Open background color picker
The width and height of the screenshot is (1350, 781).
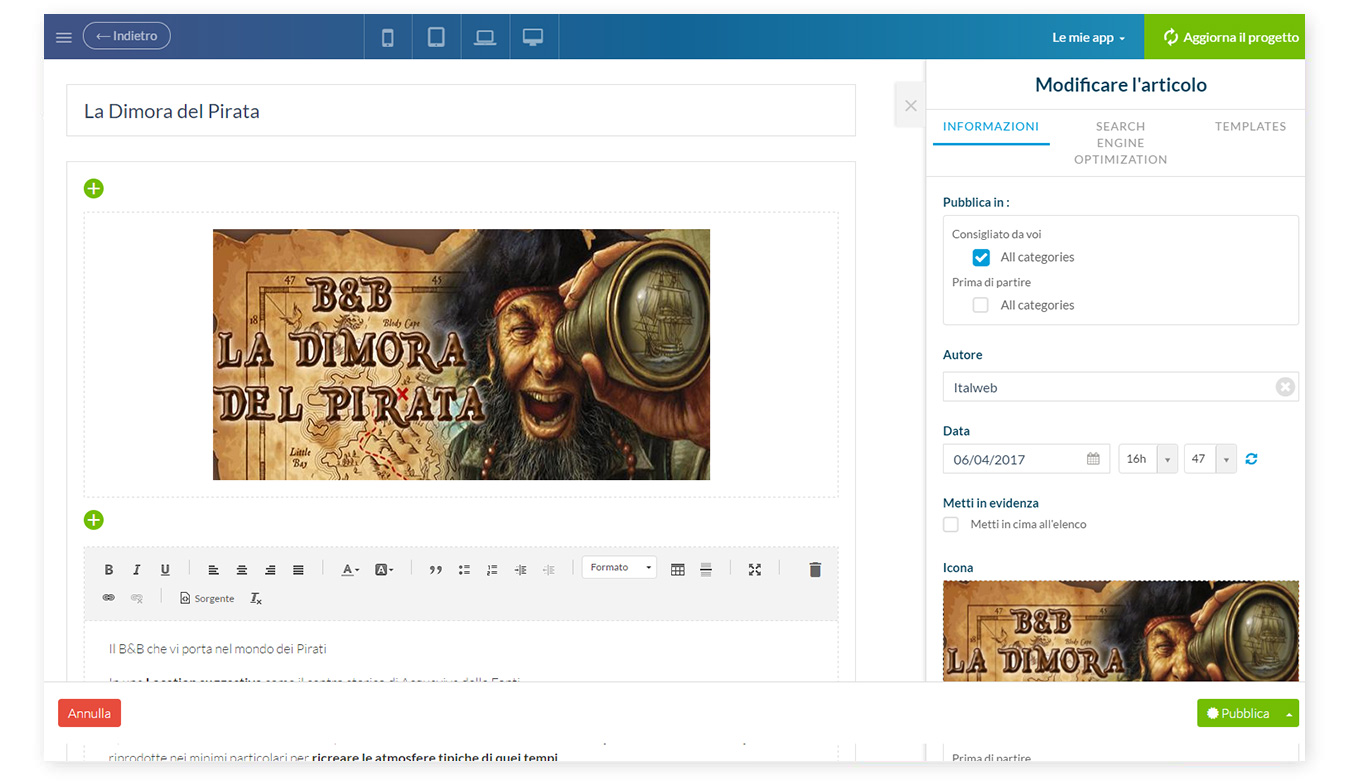(384, 570)
